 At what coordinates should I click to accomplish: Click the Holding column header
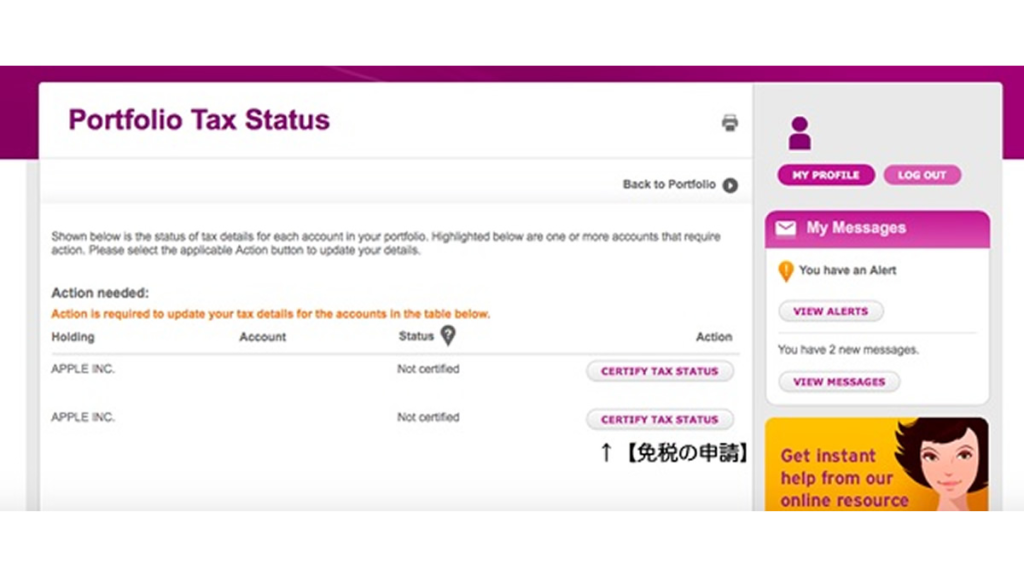(x=72, y=337)
